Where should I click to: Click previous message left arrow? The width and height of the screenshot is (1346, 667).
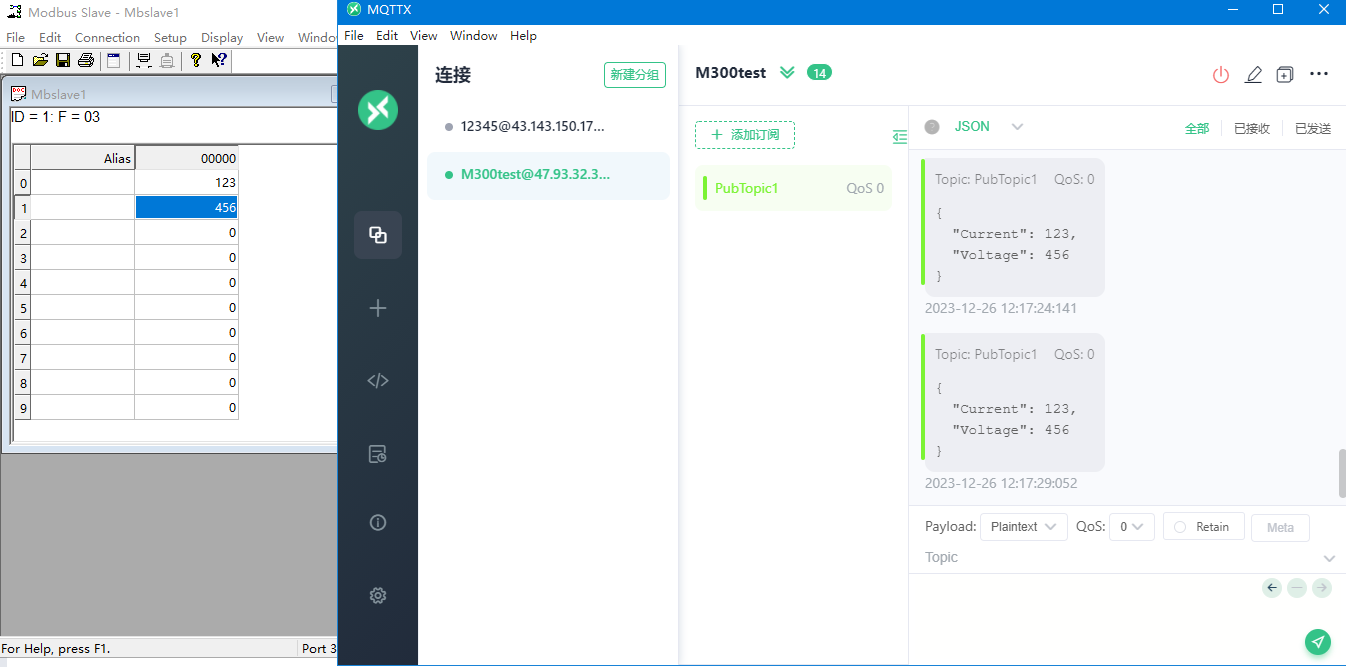coord(1272,588)
